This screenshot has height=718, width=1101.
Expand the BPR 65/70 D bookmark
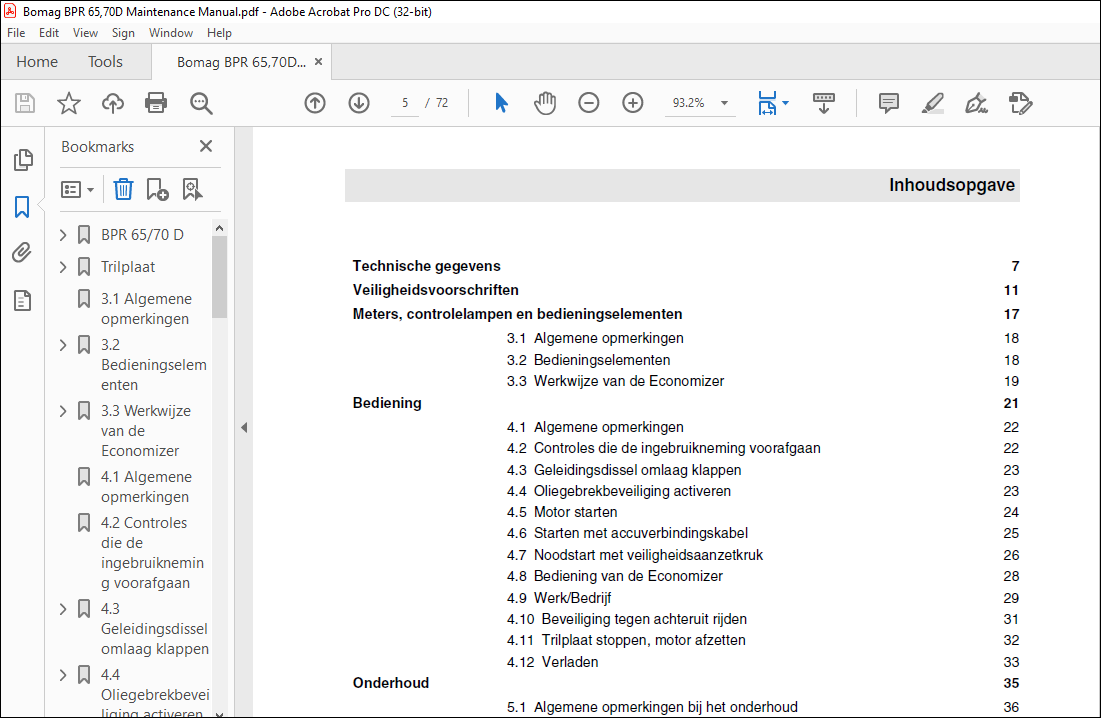(x=63, y=235)
